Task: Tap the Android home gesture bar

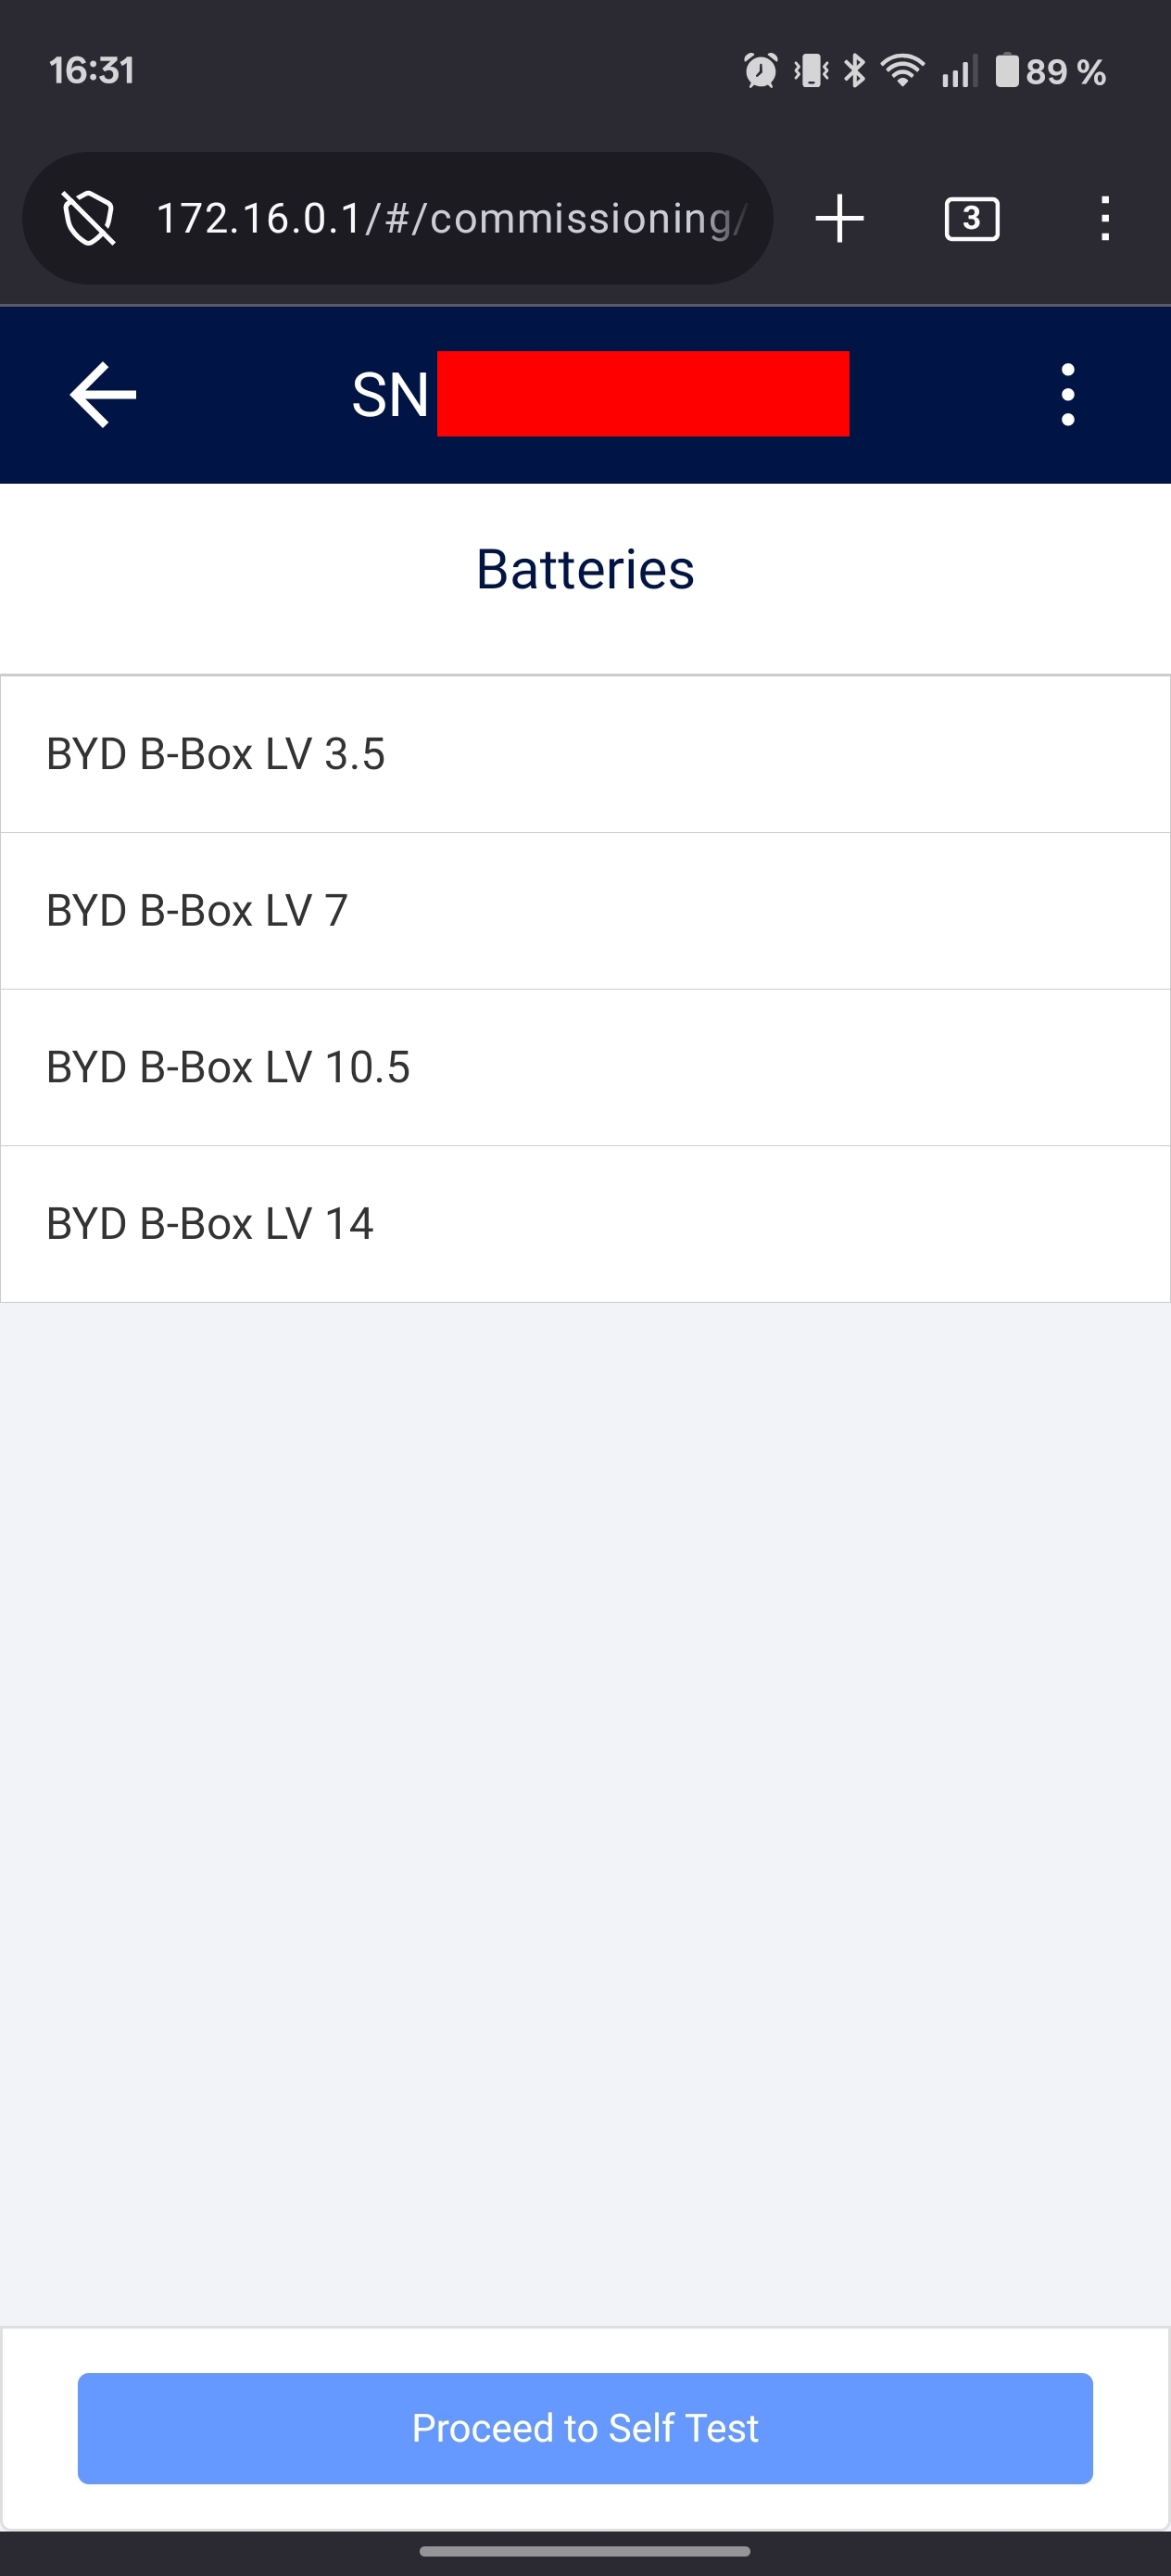Action: 585,2551
